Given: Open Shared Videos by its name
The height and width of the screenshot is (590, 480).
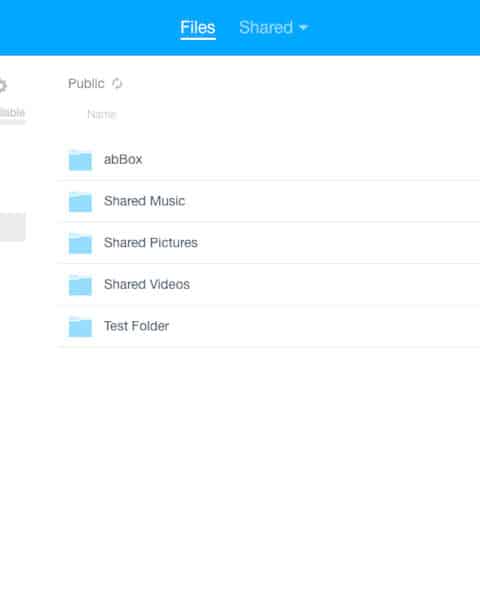Looking at the screenshot, I should click(x=147, y=284).
